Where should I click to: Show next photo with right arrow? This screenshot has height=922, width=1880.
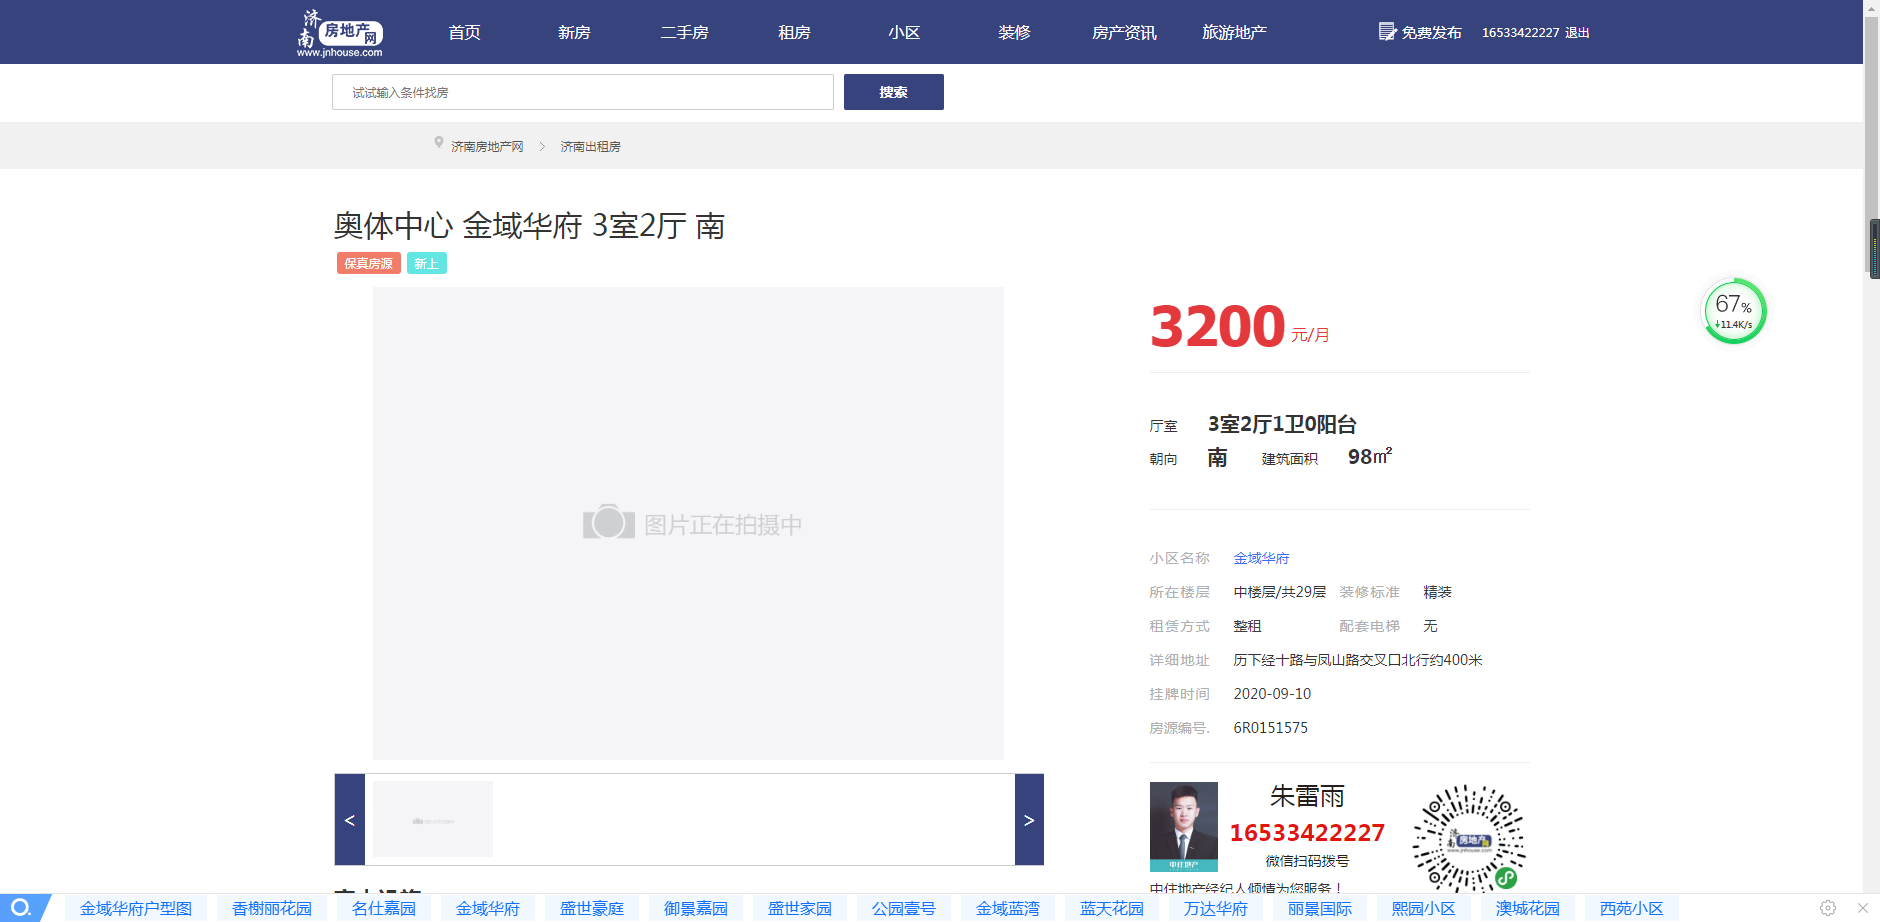pyautogui.click(x=1029, y=820)
